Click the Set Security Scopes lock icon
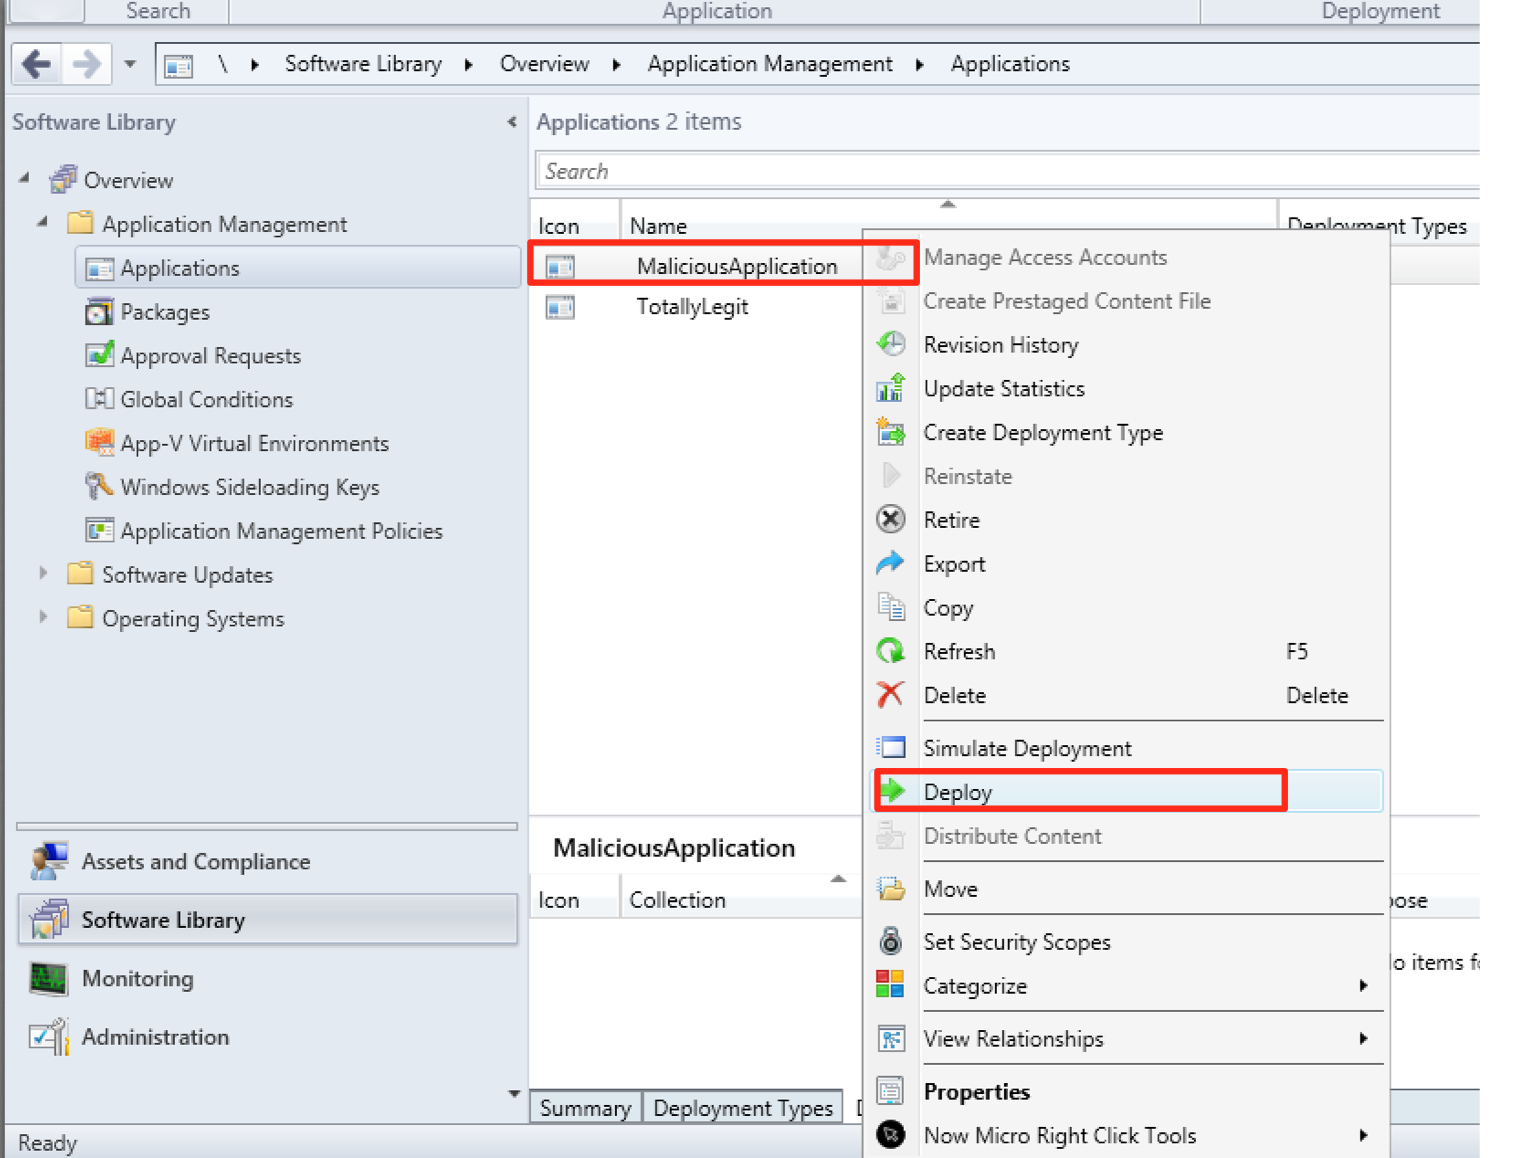This screenshot has width=1516, height=1158. tap(890, 941)
